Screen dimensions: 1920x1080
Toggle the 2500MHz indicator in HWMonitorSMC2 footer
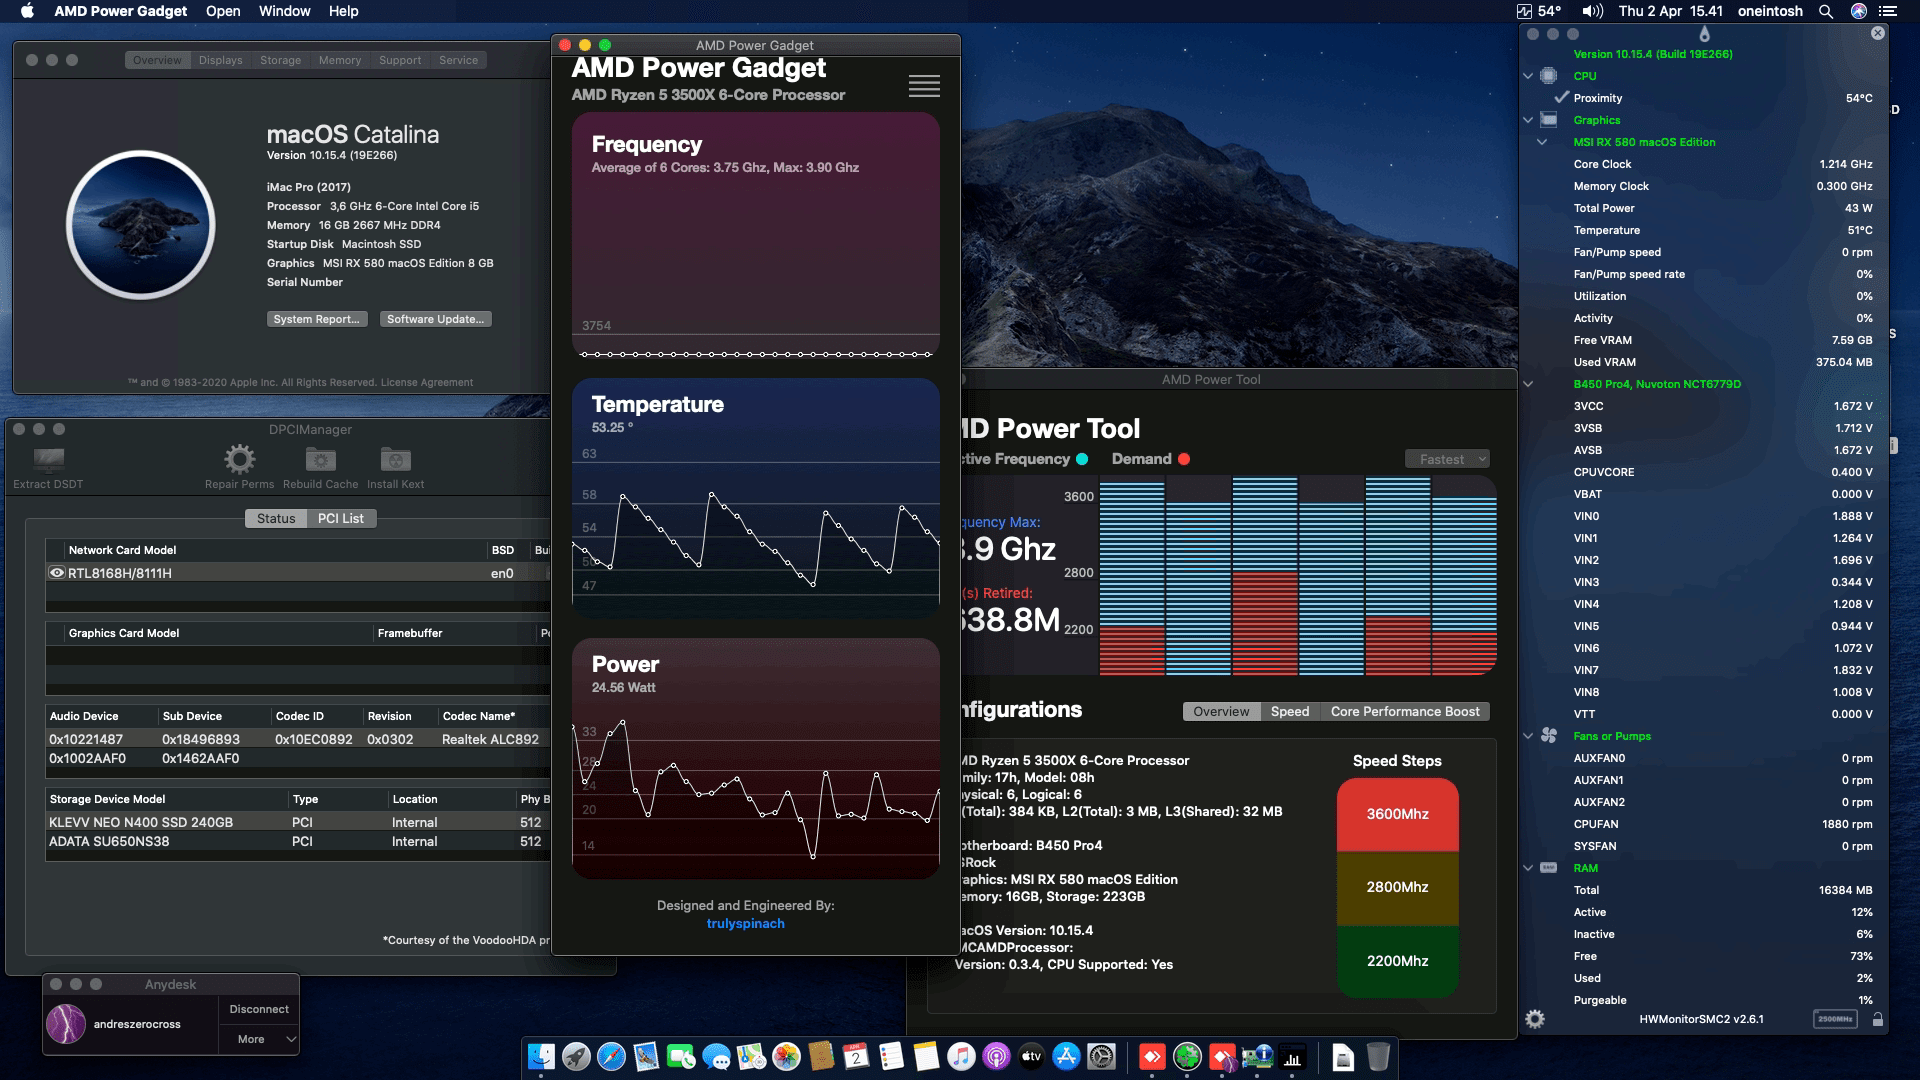(x=1835, y=1019)
